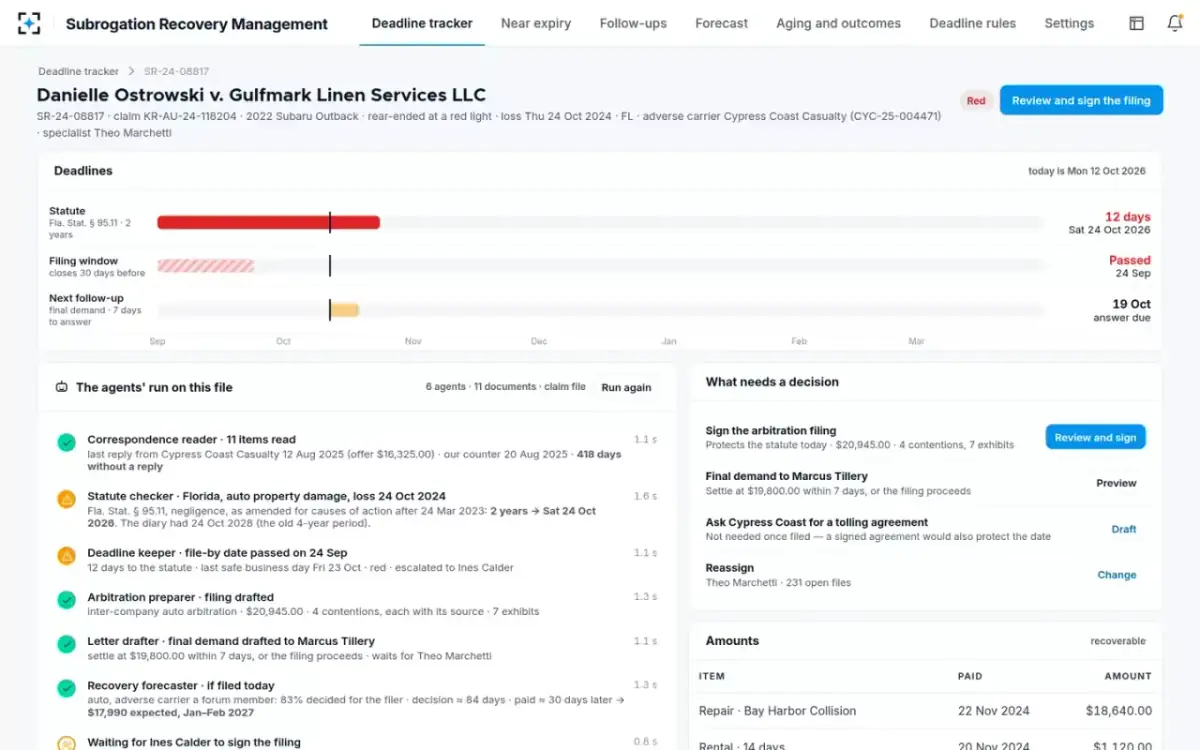Click the '12 days' statute countdown
Viewport: 1200px width, 750px height.
(1127, 217)
